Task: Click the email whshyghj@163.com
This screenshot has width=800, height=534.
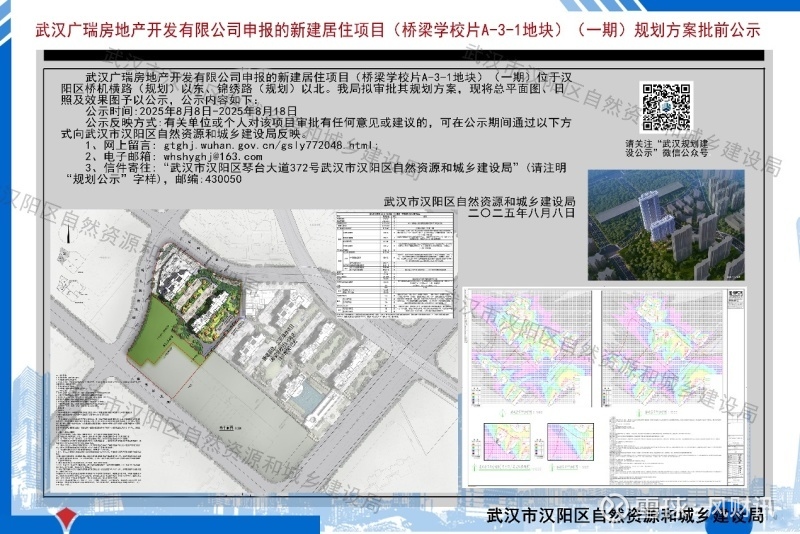Action: [213, 157]
